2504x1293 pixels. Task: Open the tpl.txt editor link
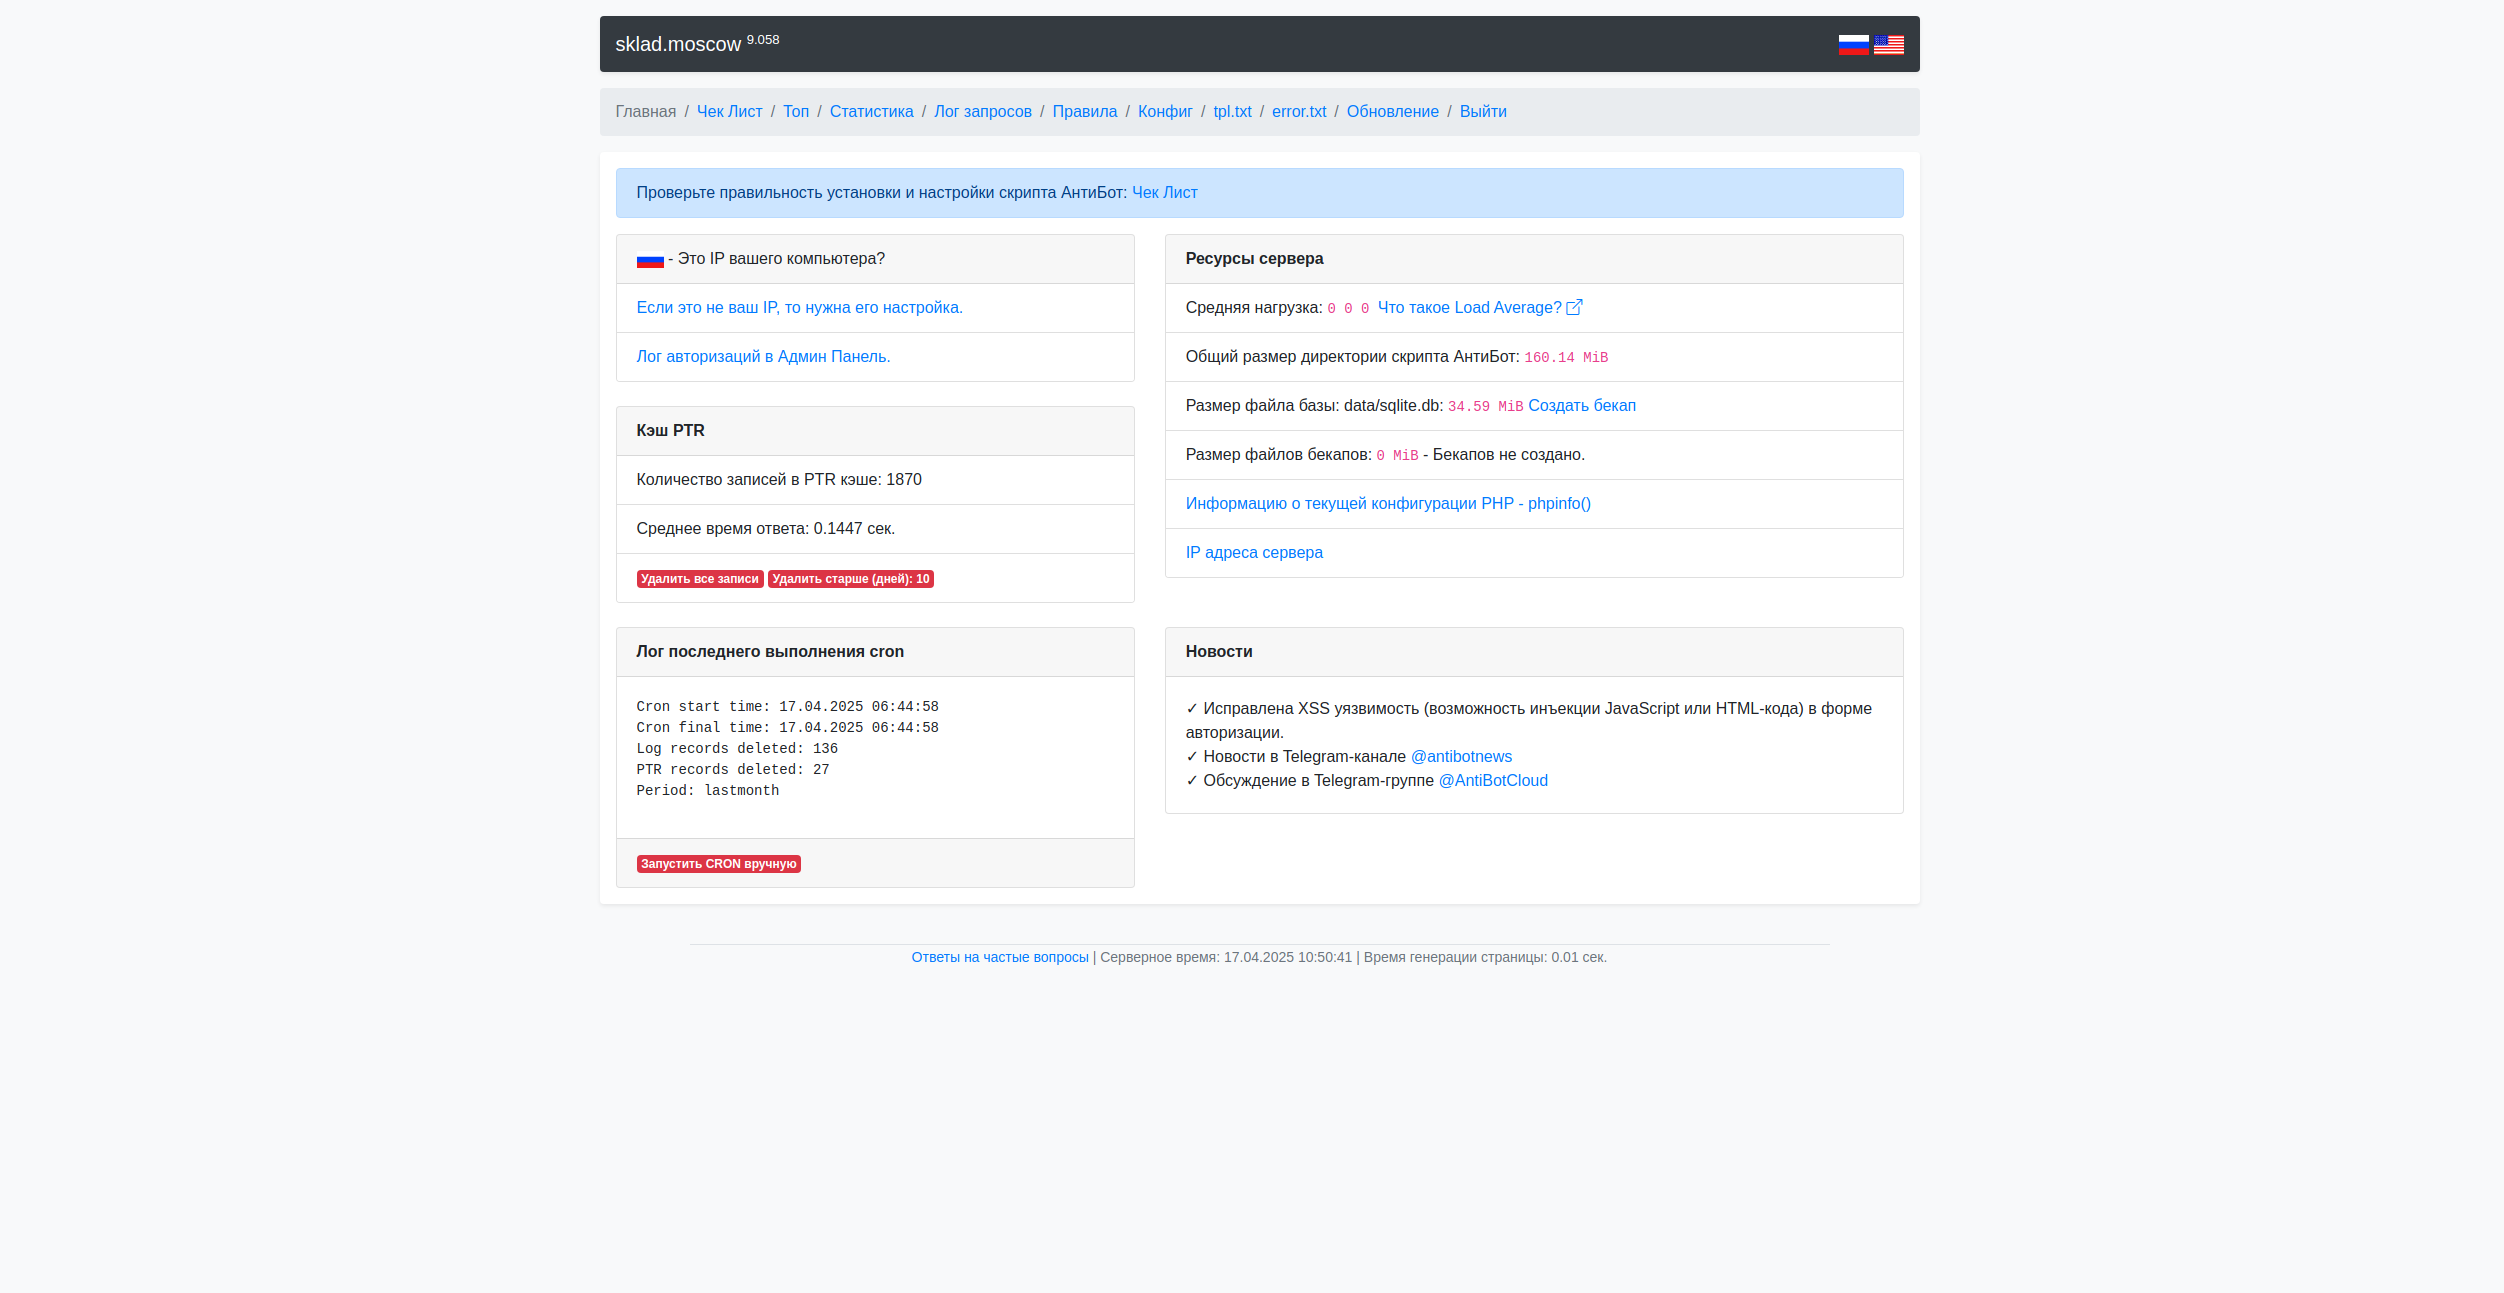(x=1232, y=112)
